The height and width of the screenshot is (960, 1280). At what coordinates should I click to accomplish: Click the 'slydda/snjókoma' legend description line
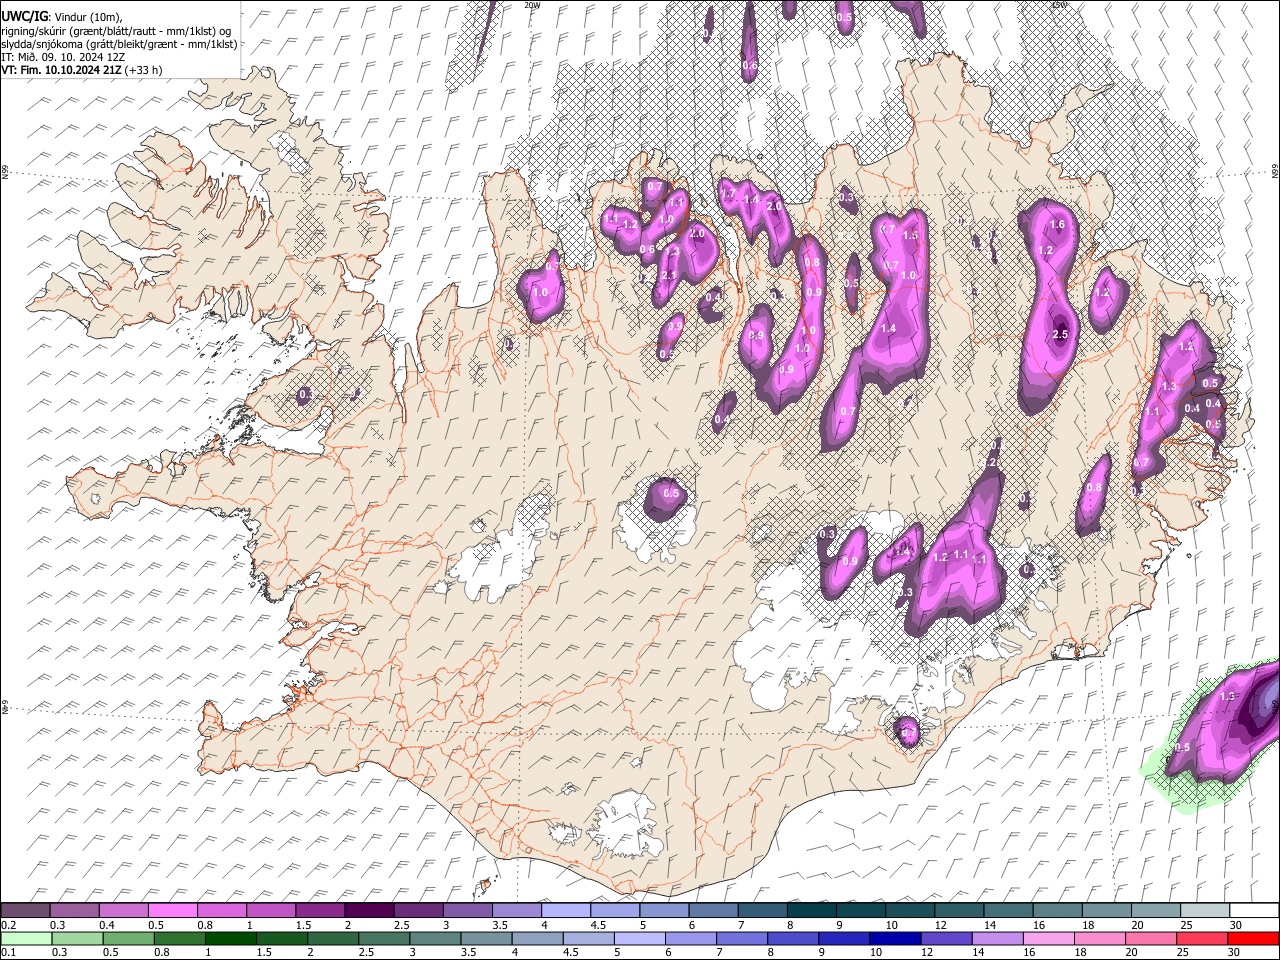[x=119, y=44]
